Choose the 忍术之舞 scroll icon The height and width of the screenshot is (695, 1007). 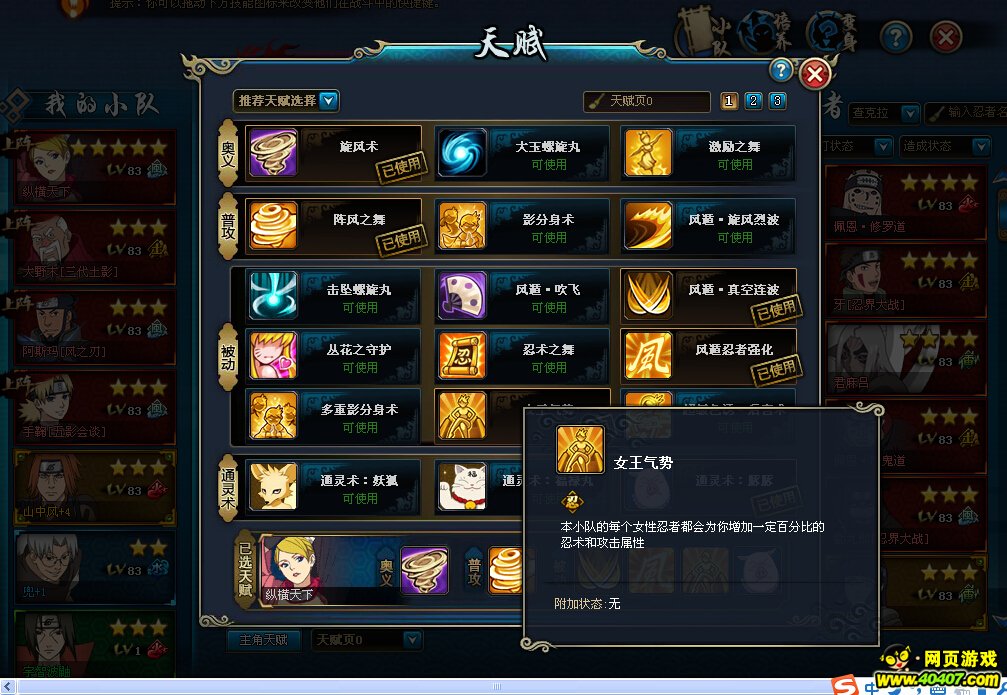click(x=462, y=355)
